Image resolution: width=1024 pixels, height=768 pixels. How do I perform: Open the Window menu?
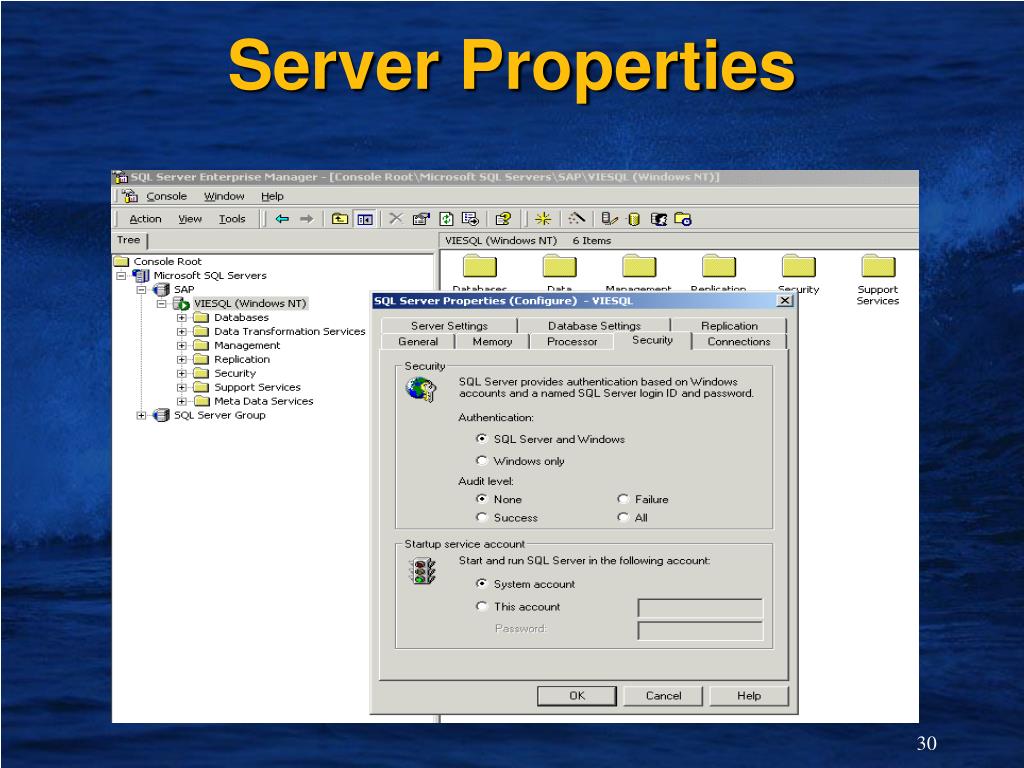224,196
